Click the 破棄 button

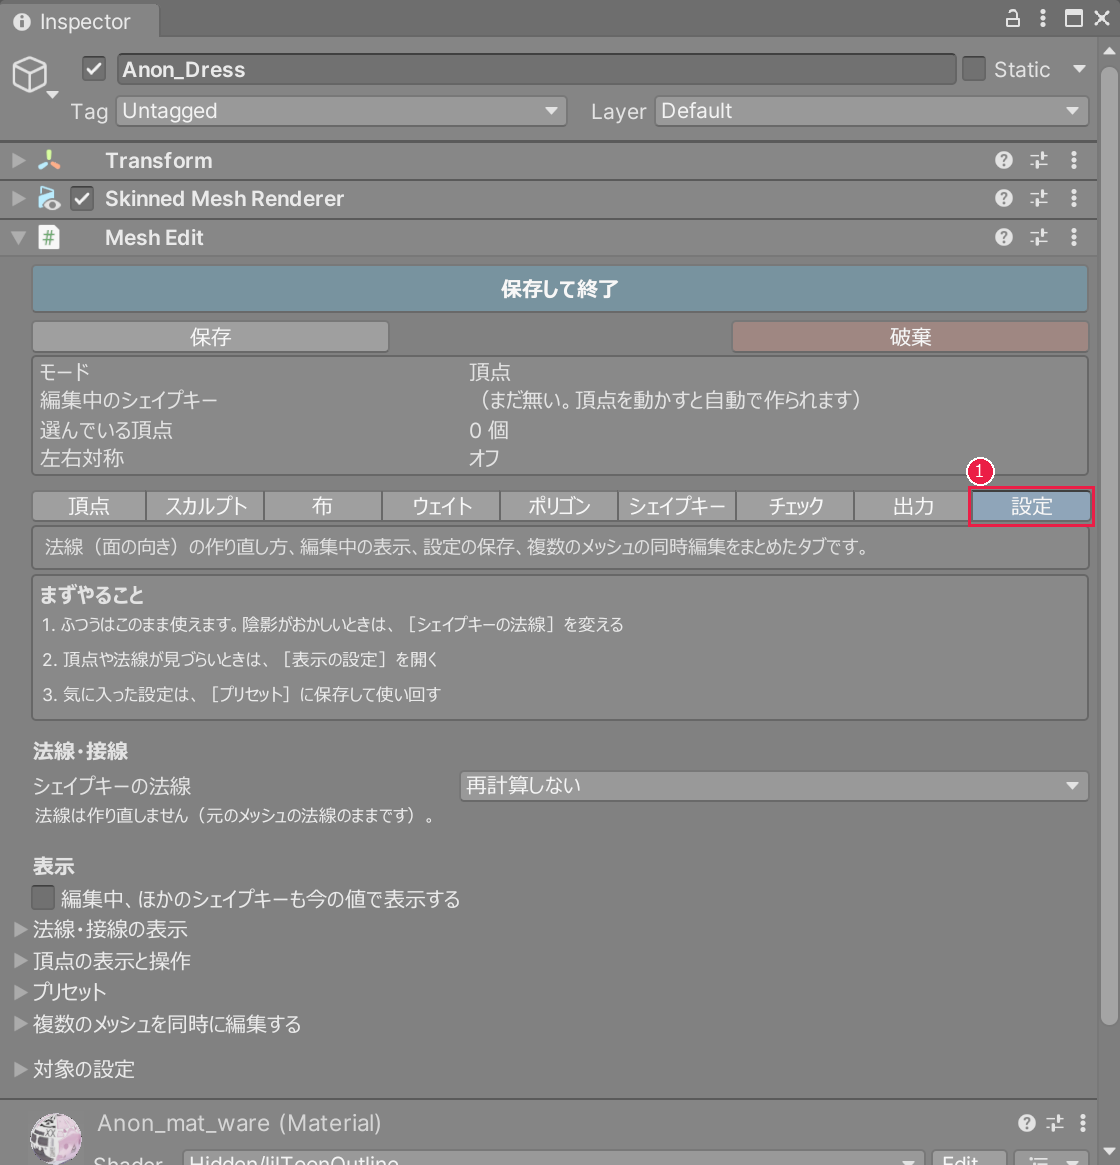coord(910,337)
